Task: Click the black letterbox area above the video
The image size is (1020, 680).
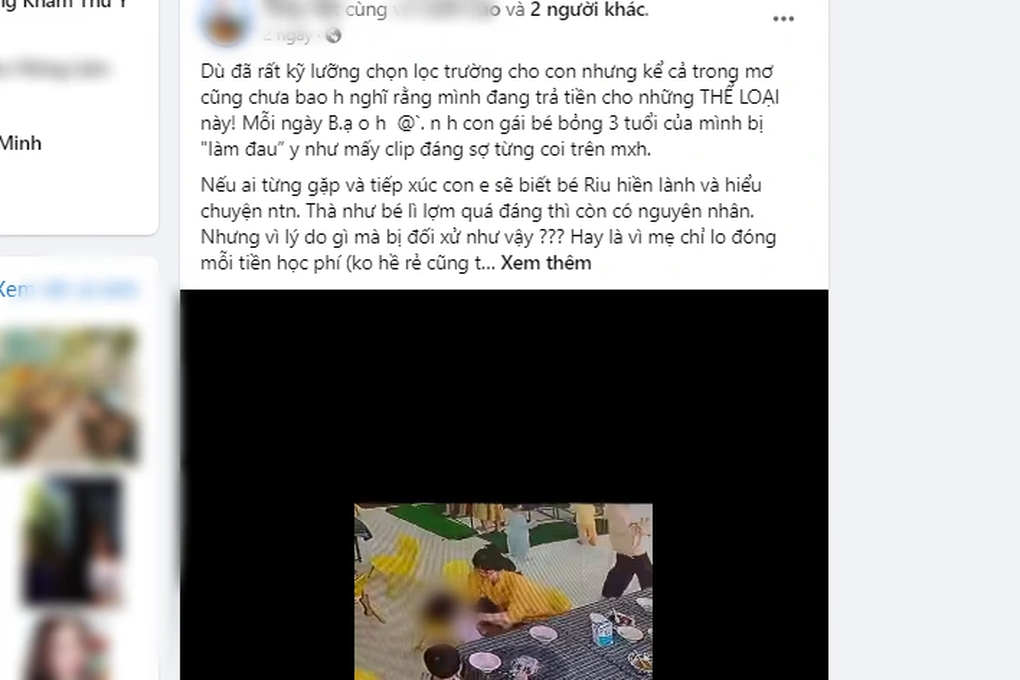Action: pyautogui.click(x=503, y=396)
